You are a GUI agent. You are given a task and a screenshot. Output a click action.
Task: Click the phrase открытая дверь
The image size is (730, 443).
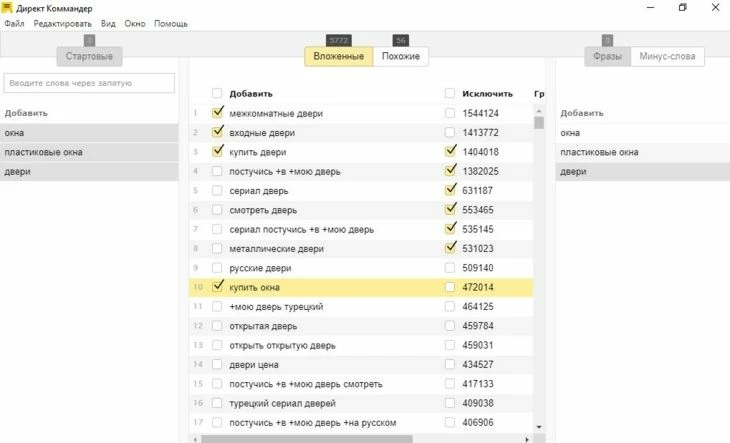coord(263,326)
